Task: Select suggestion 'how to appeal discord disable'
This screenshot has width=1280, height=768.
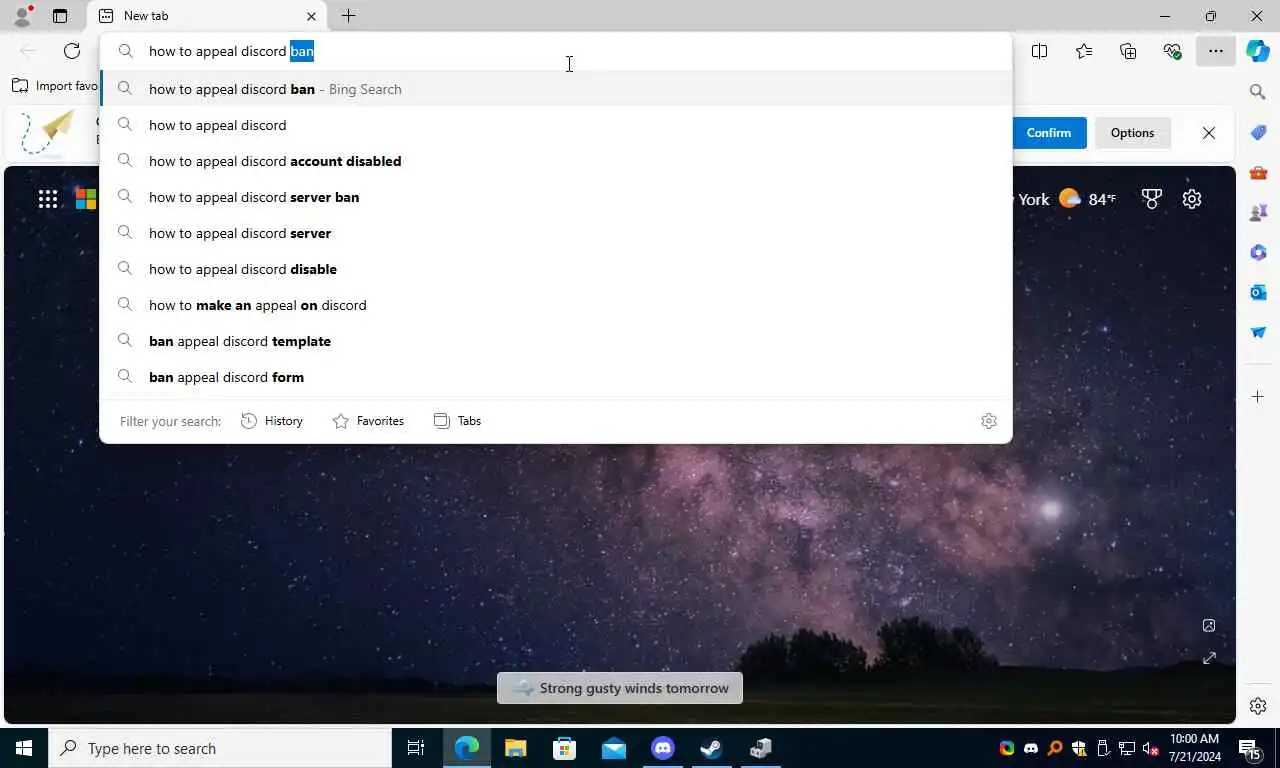Action: (x=556, y=269)
